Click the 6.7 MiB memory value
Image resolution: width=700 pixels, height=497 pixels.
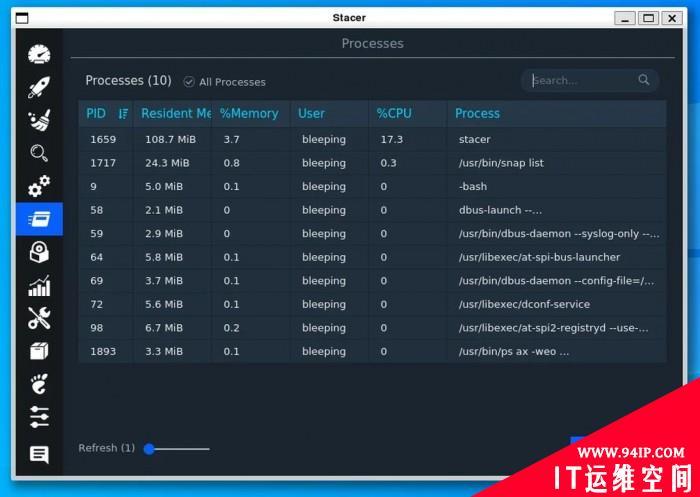[x=164, y=328]
